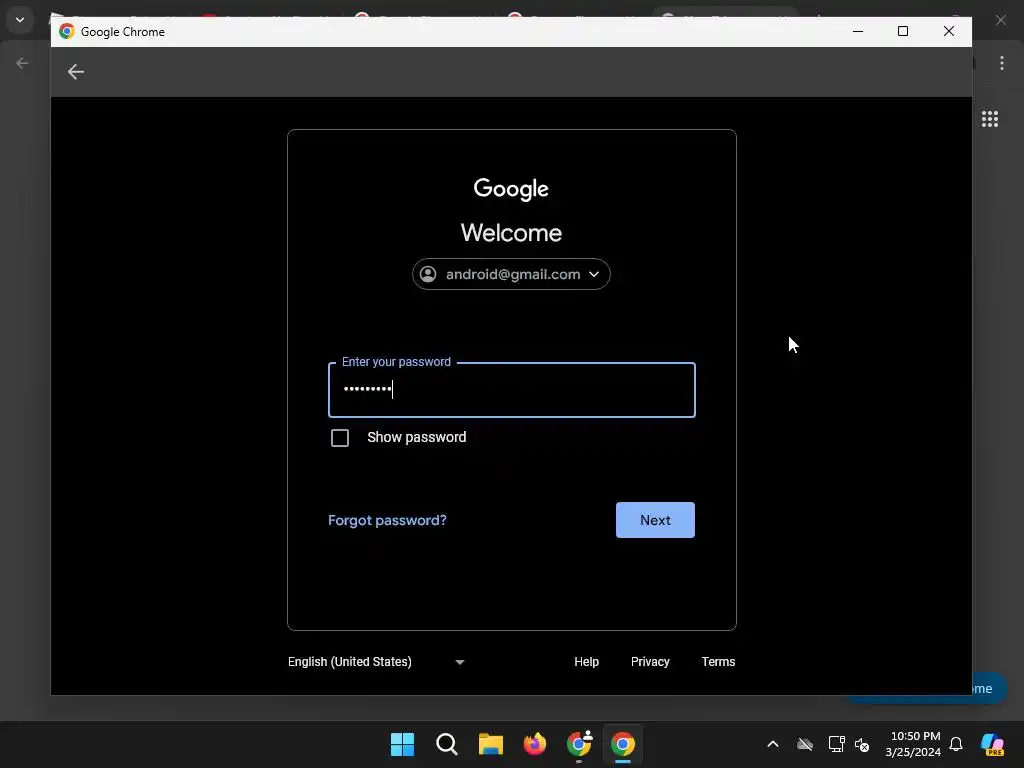Close the background browser window
1024x768 pixels.
point(1000,20)
